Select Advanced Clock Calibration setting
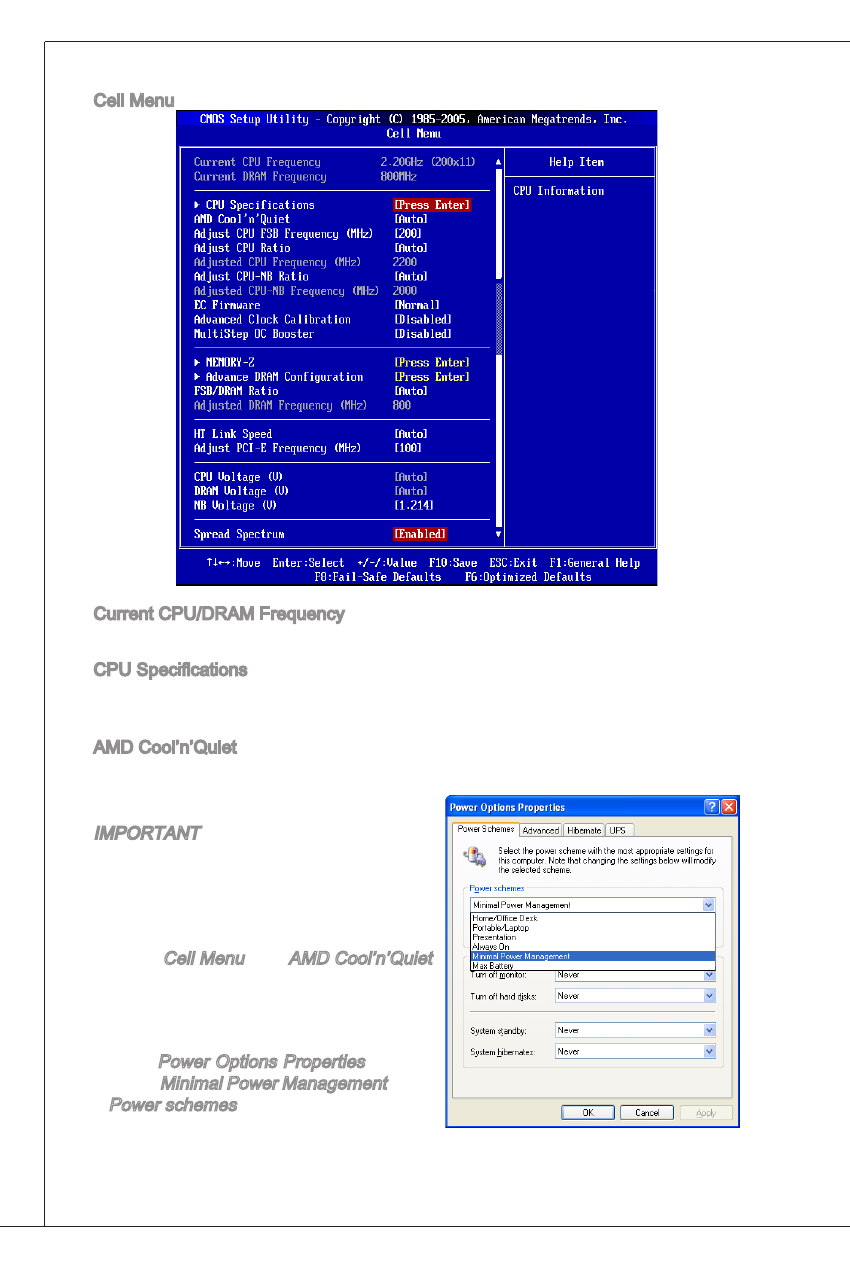Screen dimensions: 850x1276 click(323, 319)
